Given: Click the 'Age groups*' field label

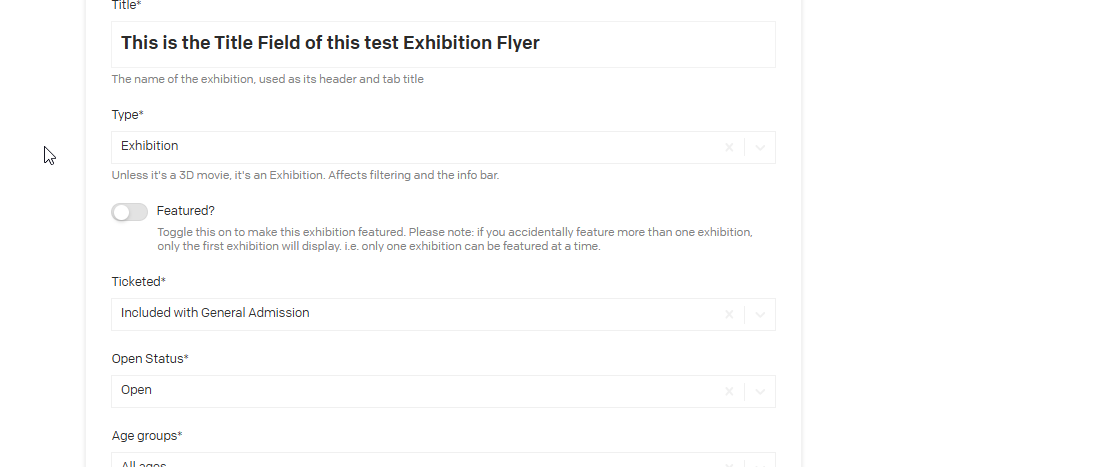Looking at the screenshot, I should (147, 436).
